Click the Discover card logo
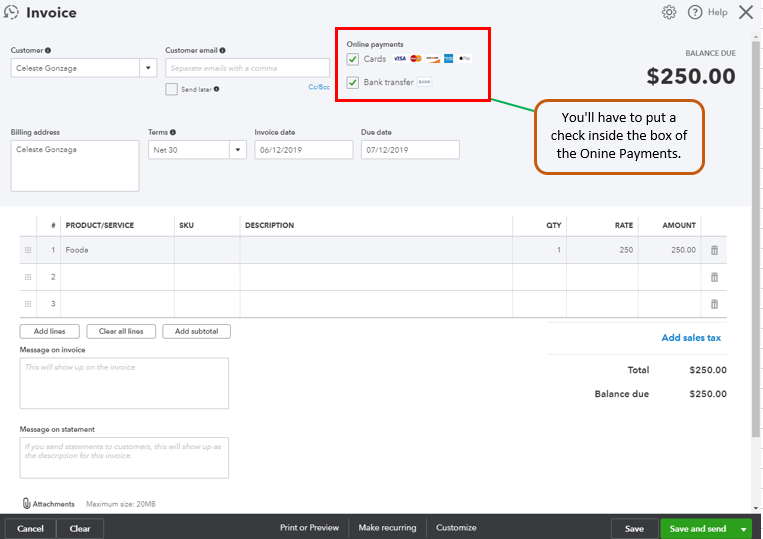The image size is (763, 539). pyautogui.click(x=432, y=58)
